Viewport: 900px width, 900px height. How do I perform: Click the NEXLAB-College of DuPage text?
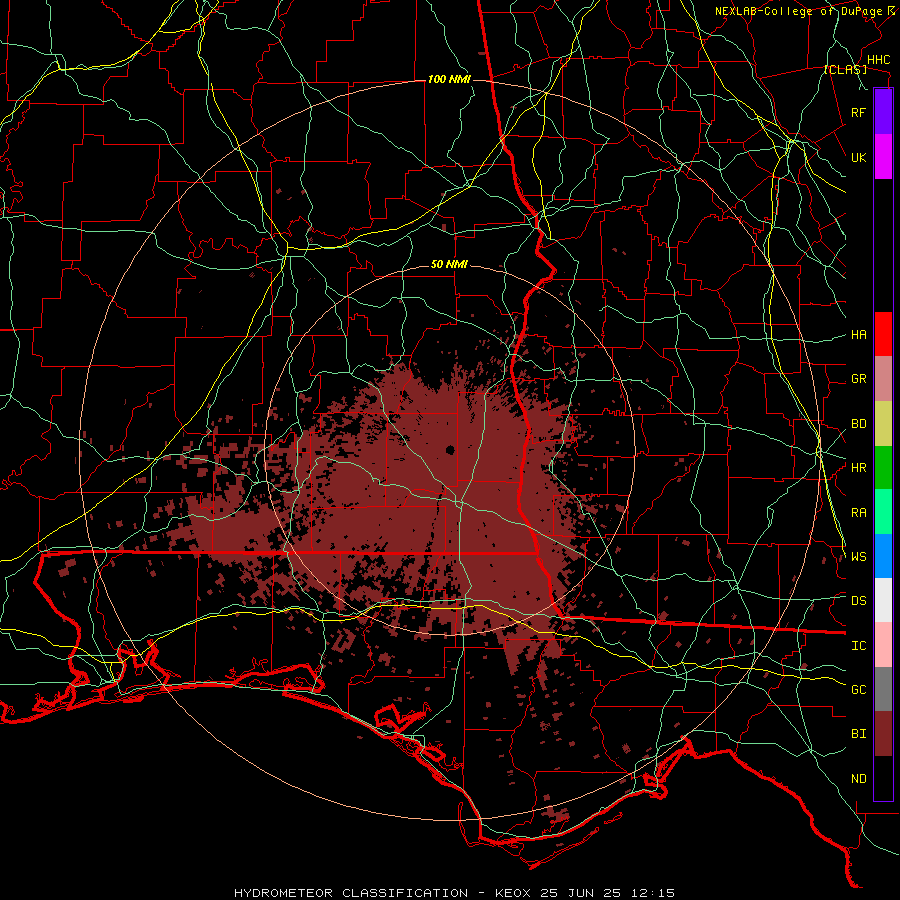[x=801, y=11]
